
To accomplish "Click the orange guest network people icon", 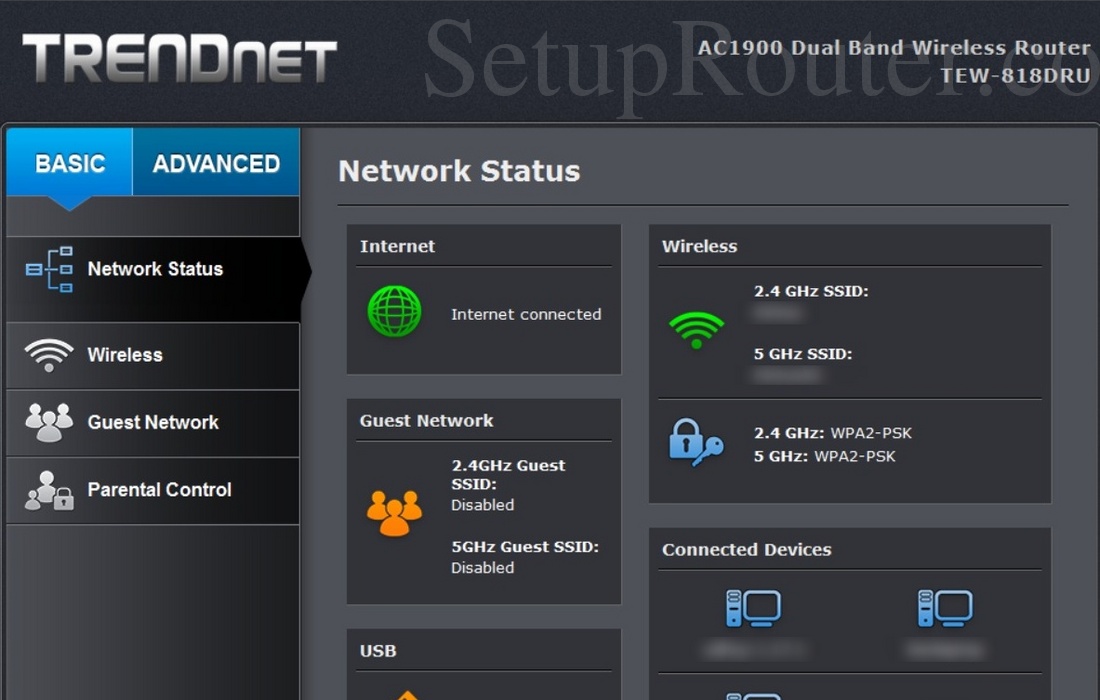I will pyautogui.click(x=394, y=513).
